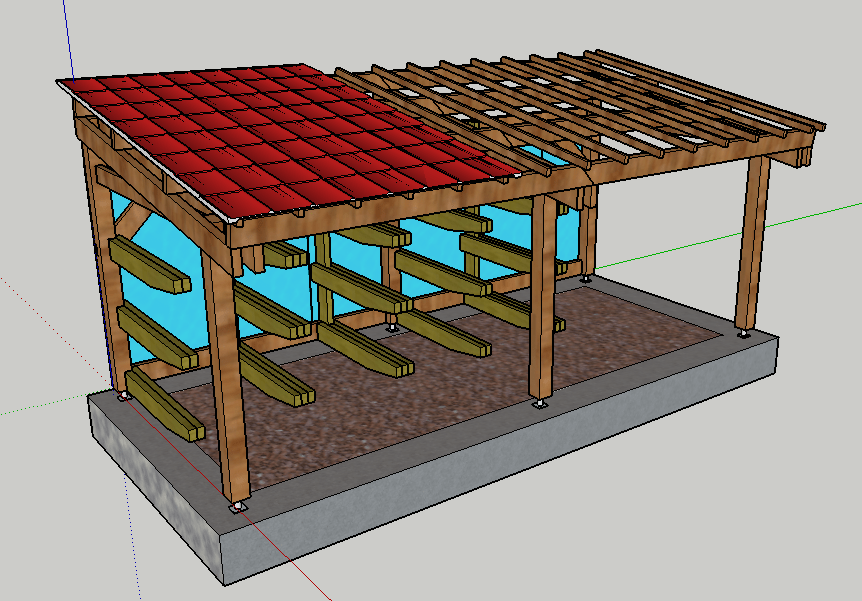Select the far right timber post
862x601 pixels.
tap(752, 243)
